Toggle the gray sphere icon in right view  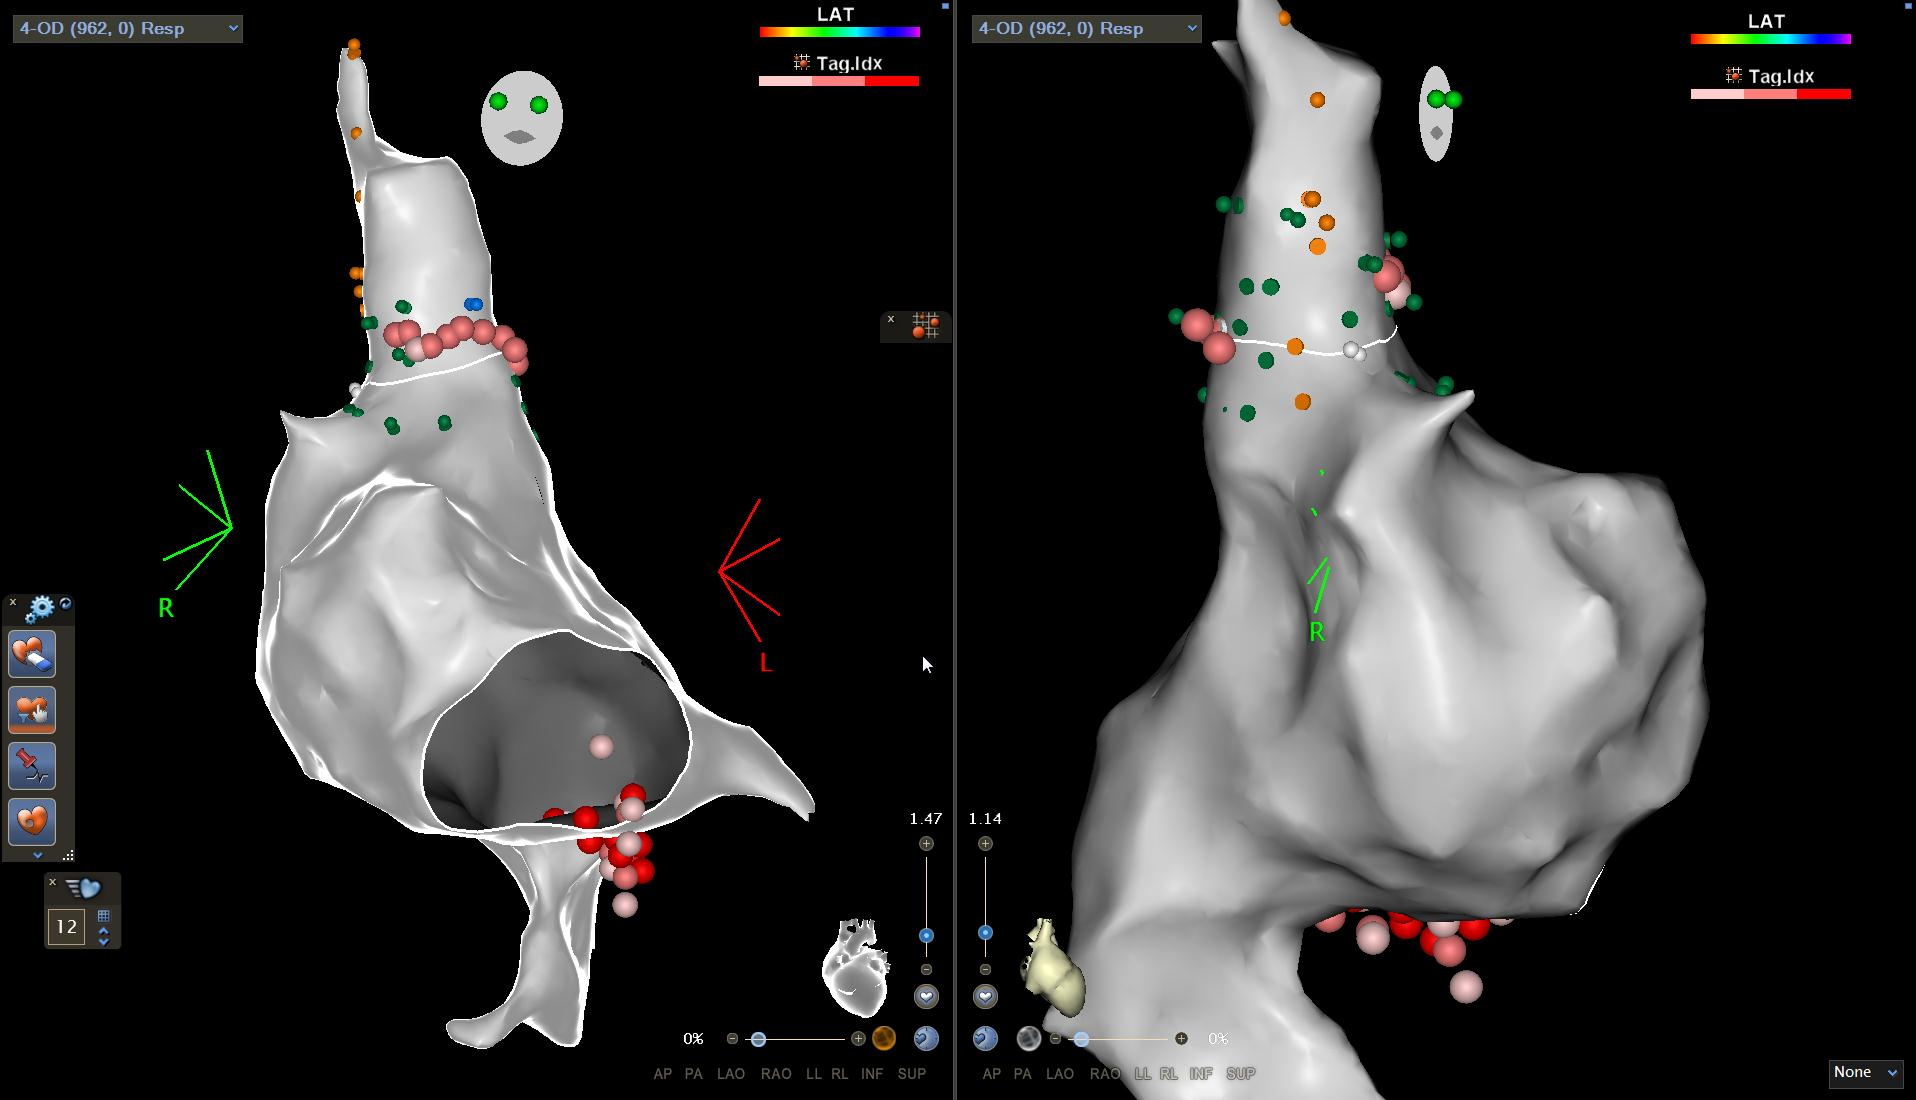1029,1039
